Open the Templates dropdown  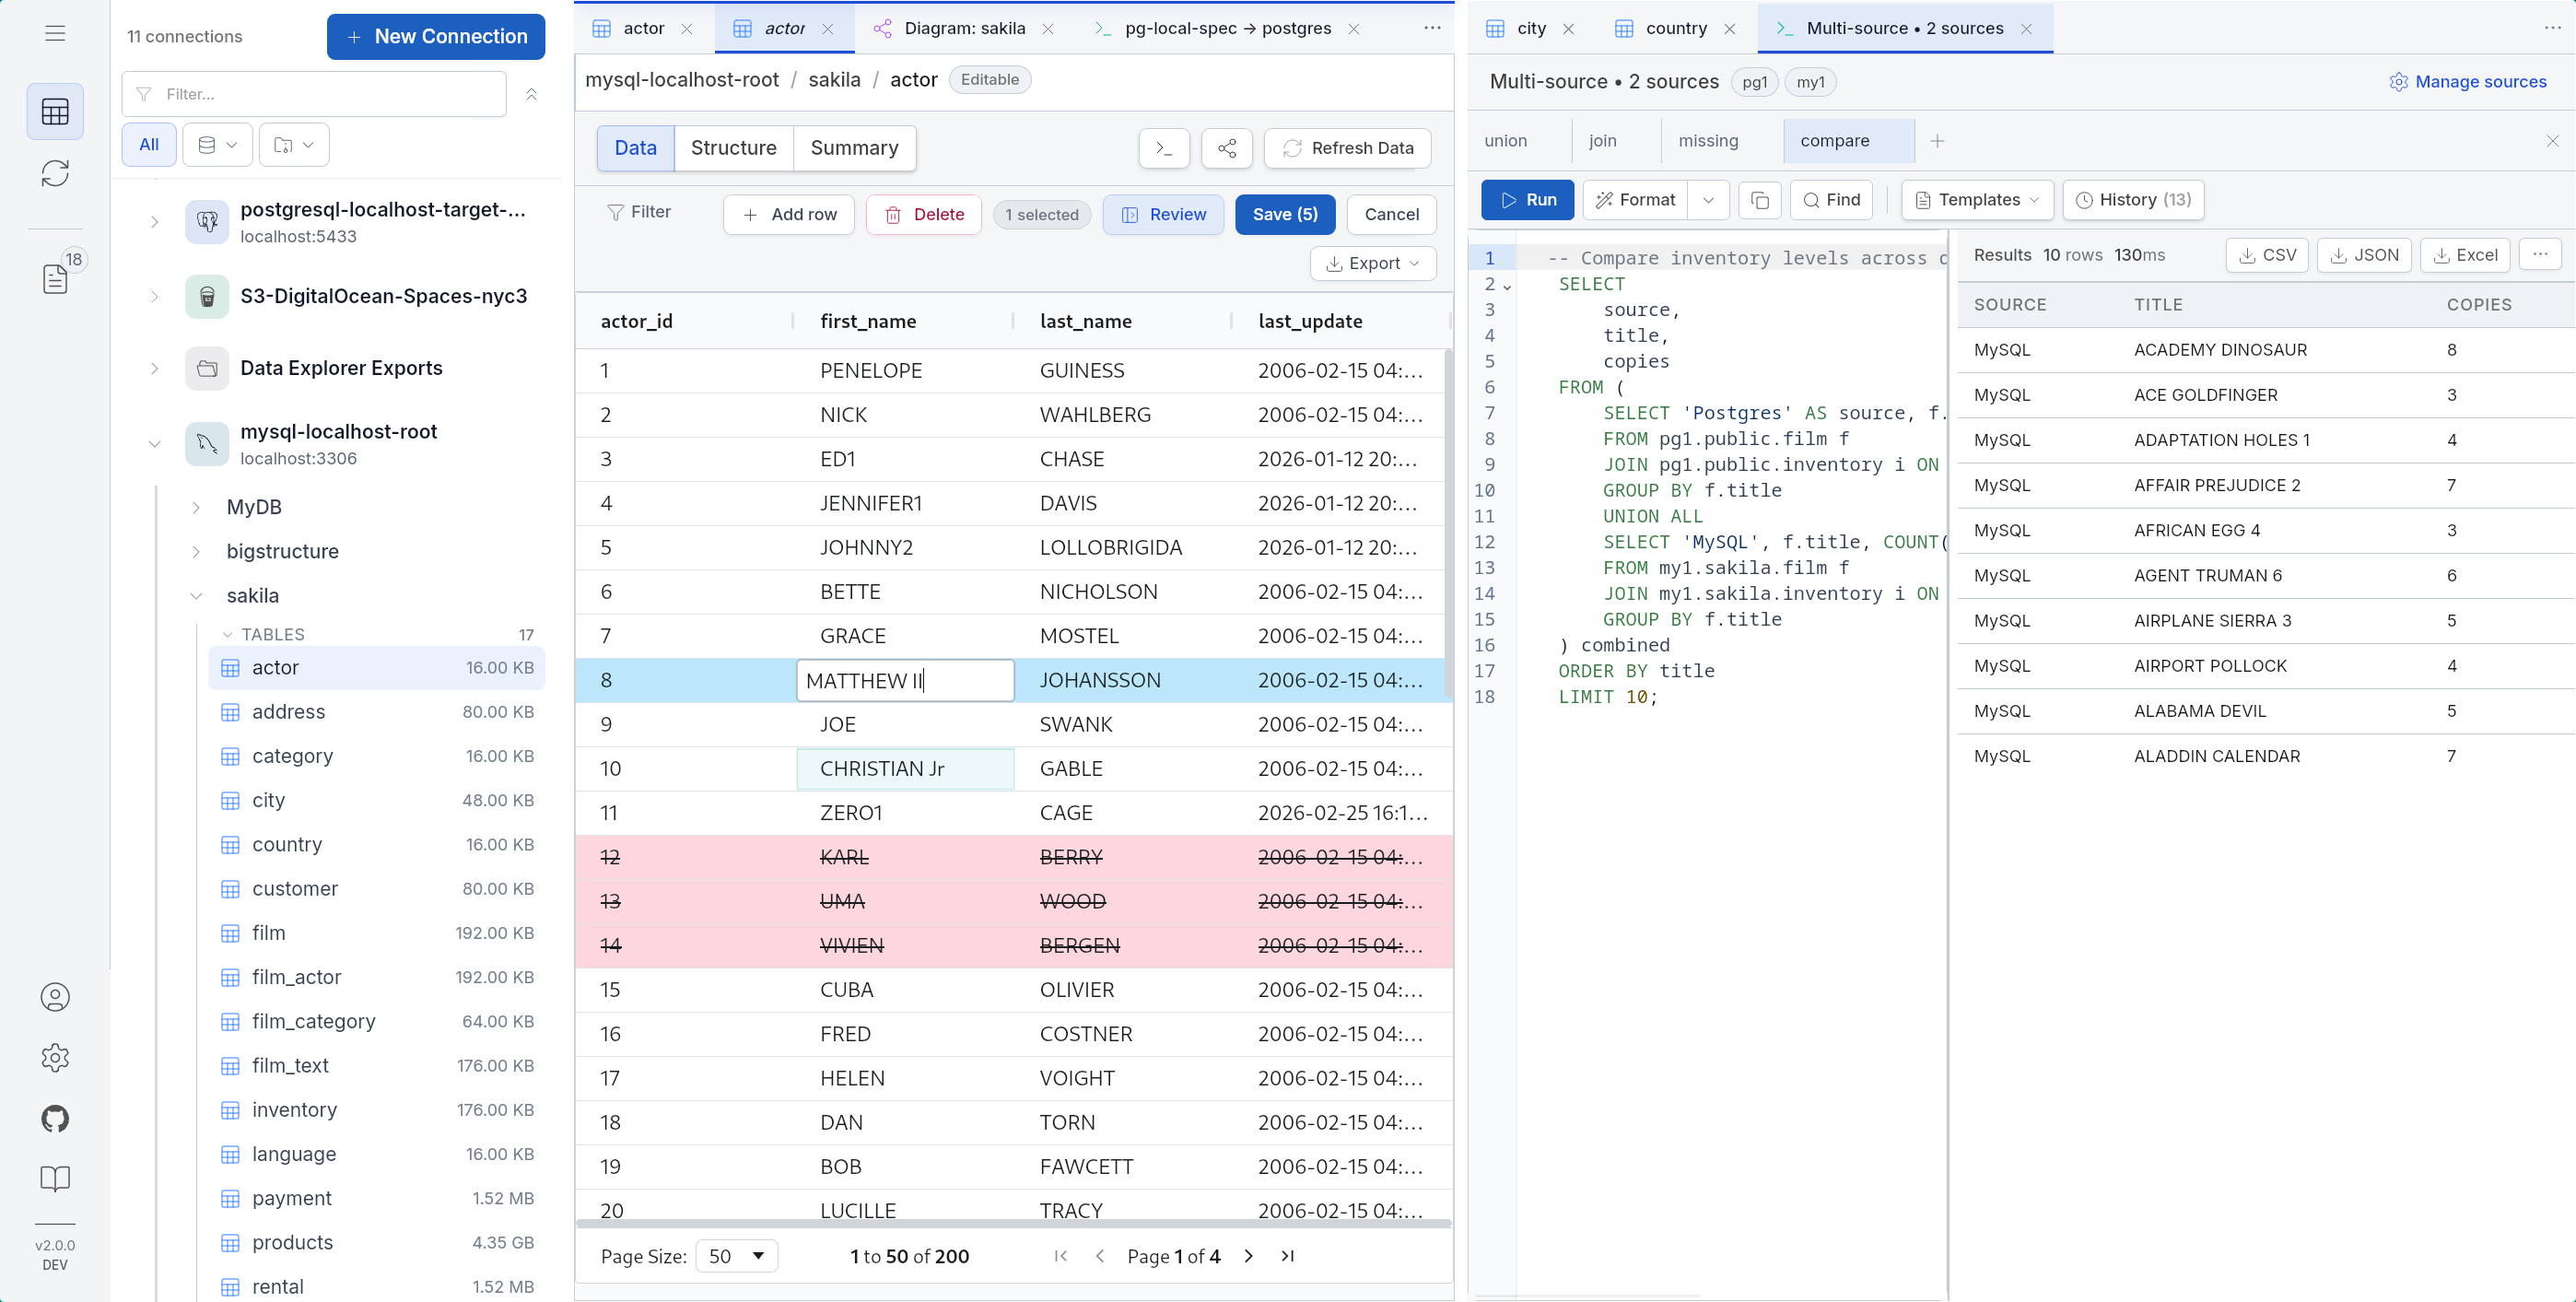pyautogui.click(x=1976, y=200)
